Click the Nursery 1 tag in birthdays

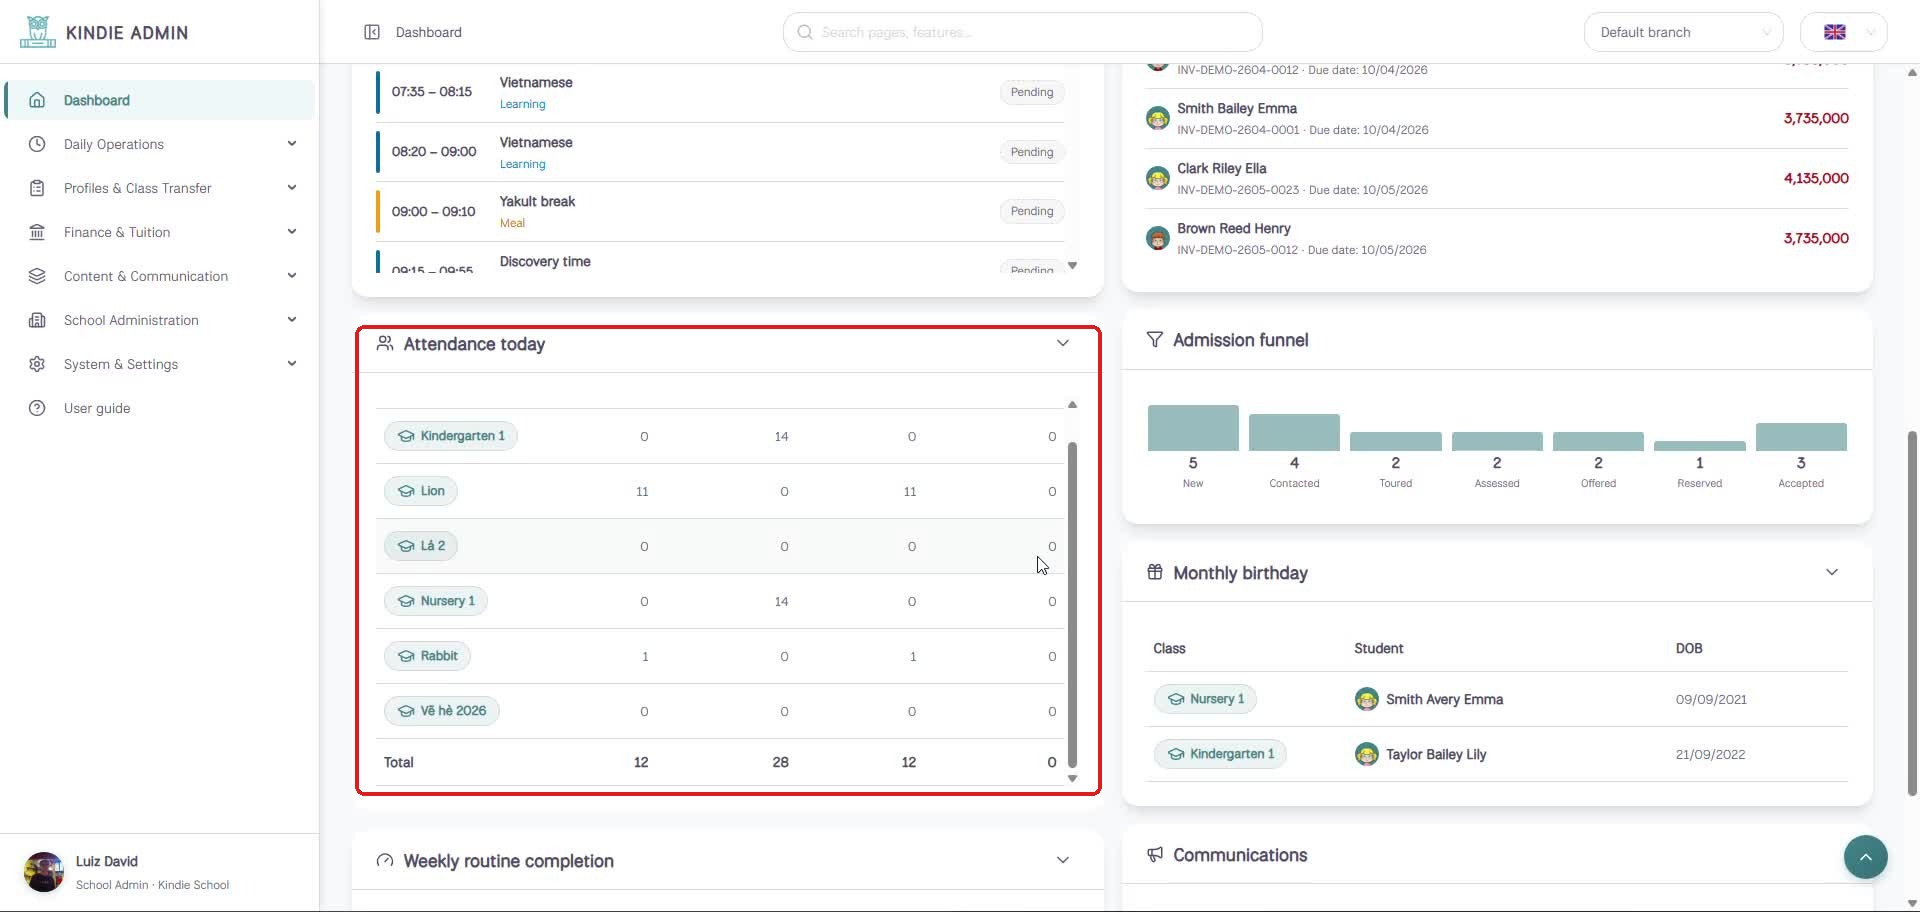click(x=1205, y=699)
